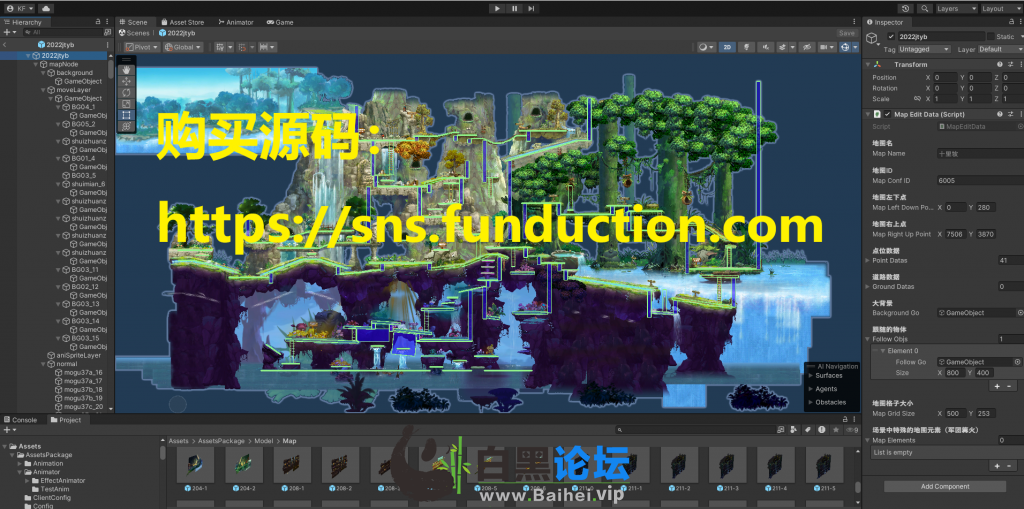
Task: Toggle constrained scale proportions link
Action: pos(917,99)
